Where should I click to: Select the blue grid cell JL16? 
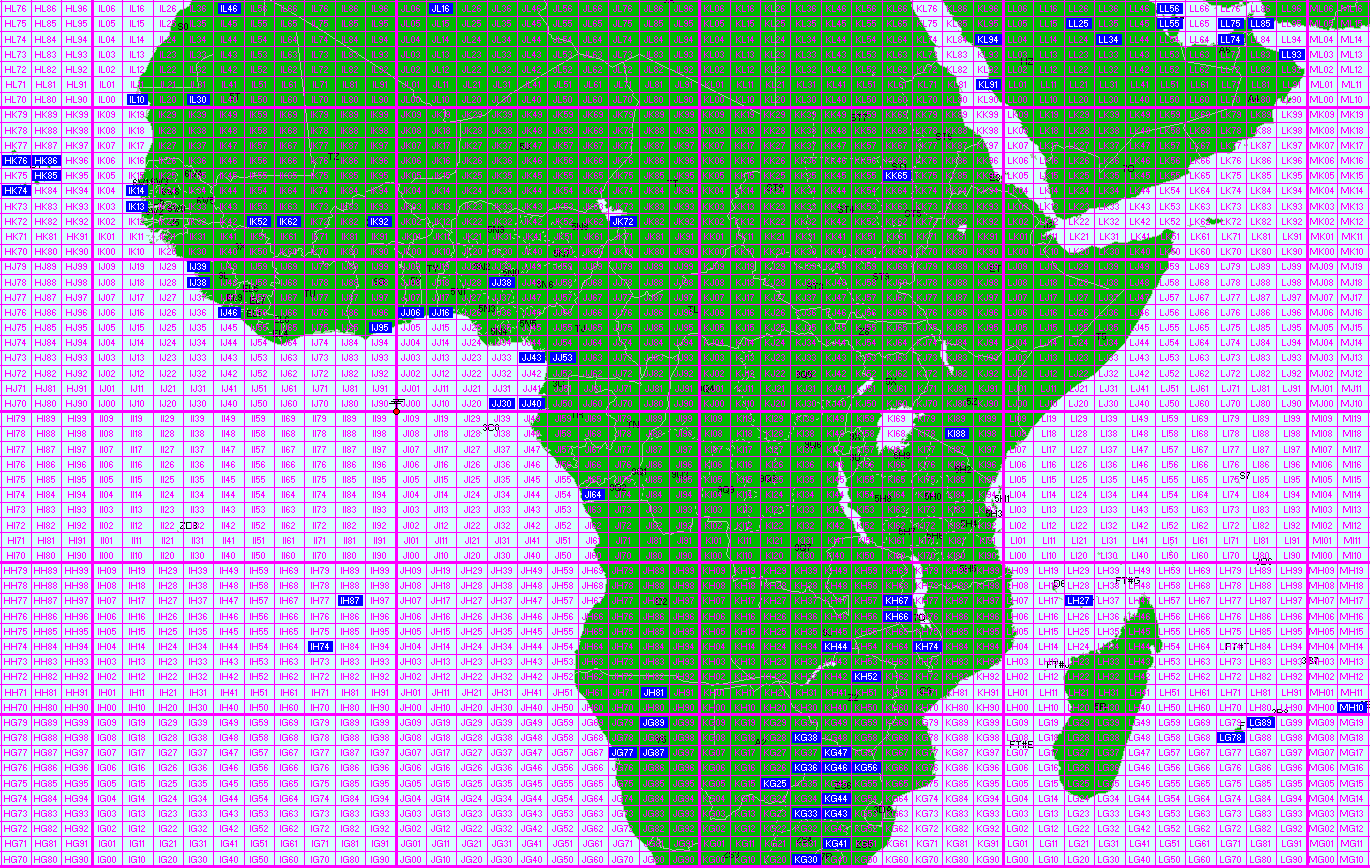(440, 8)
